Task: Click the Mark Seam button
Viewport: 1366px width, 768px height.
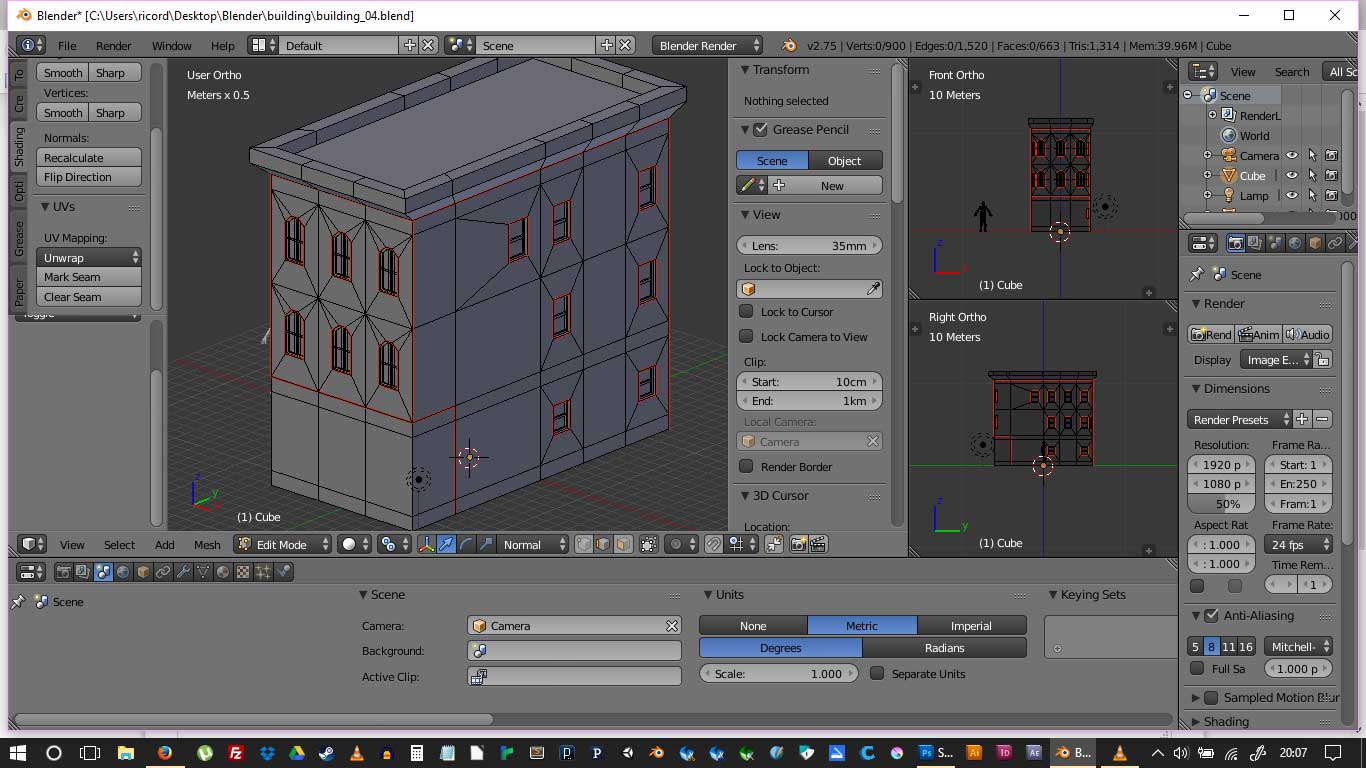Action: 89,277
